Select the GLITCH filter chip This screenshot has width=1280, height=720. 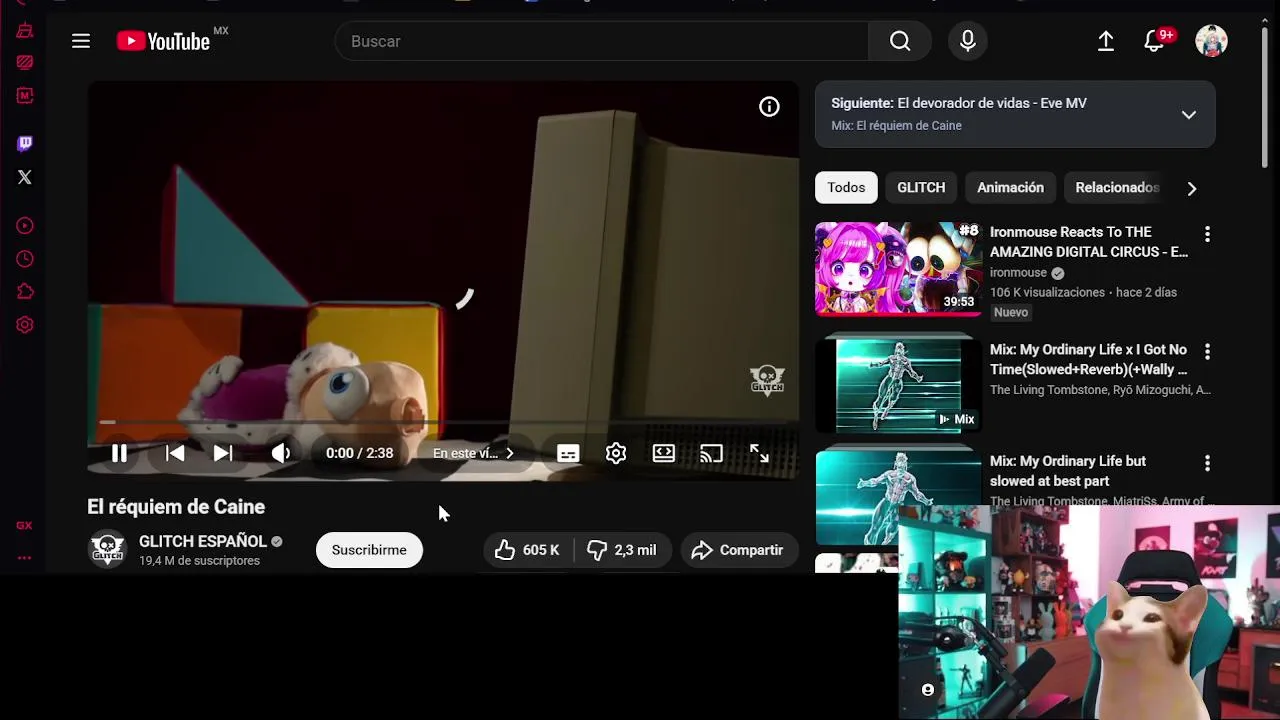921,187
